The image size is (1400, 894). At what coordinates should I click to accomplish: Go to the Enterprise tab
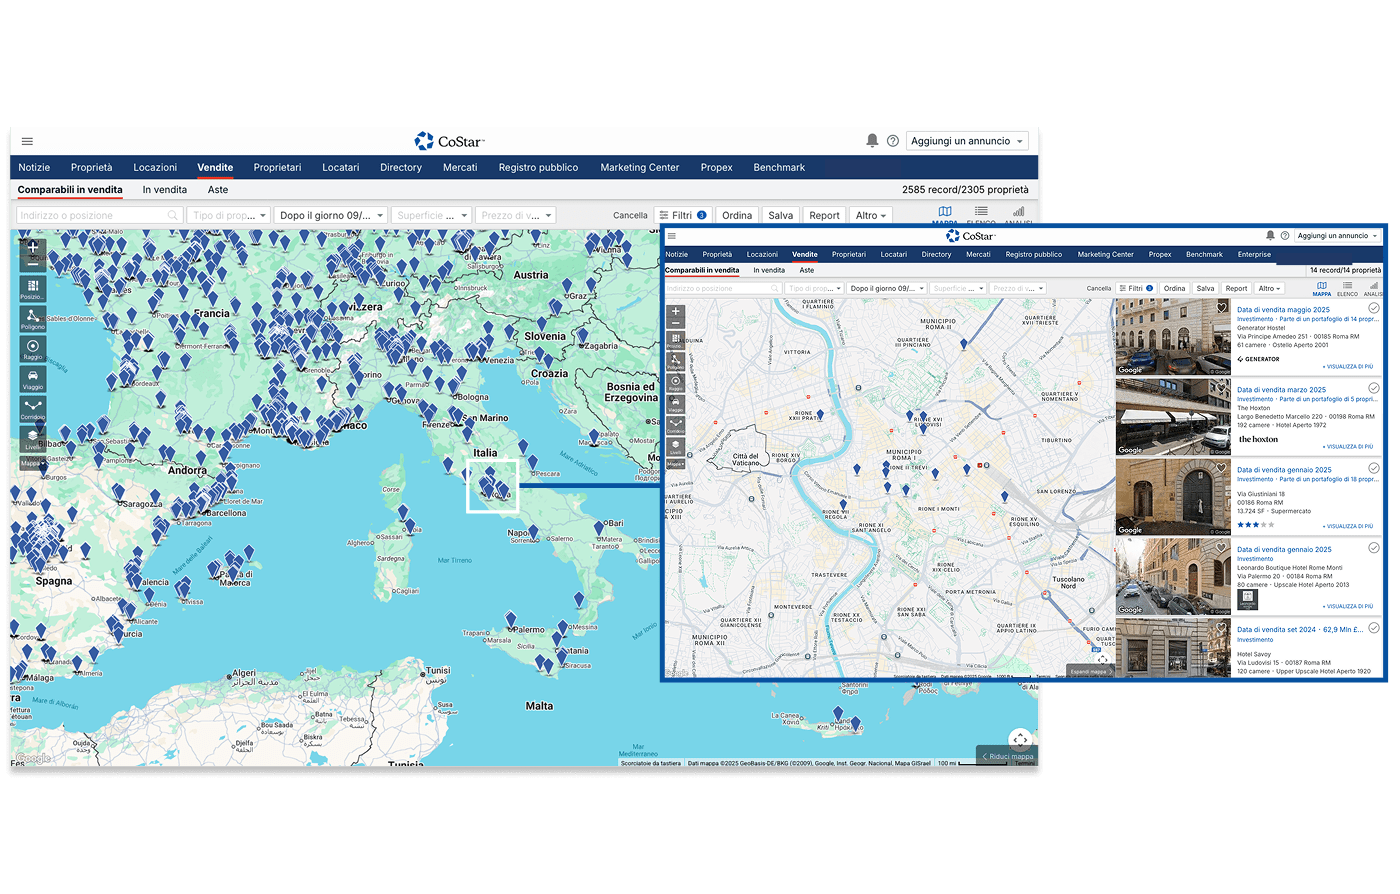click(x=1254, y=254)
